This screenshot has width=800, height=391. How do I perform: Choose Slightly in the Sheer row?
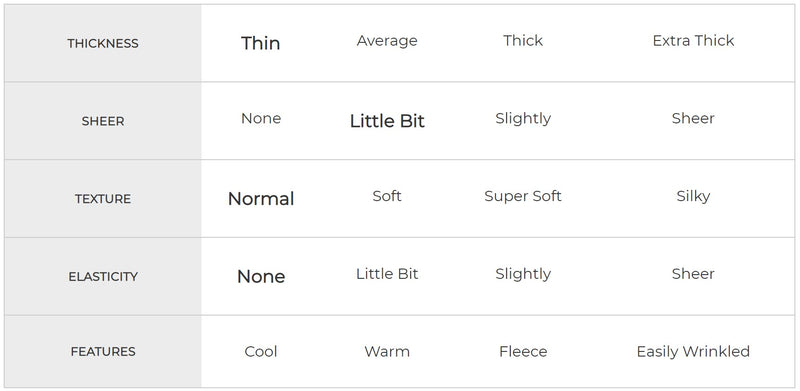523,119
